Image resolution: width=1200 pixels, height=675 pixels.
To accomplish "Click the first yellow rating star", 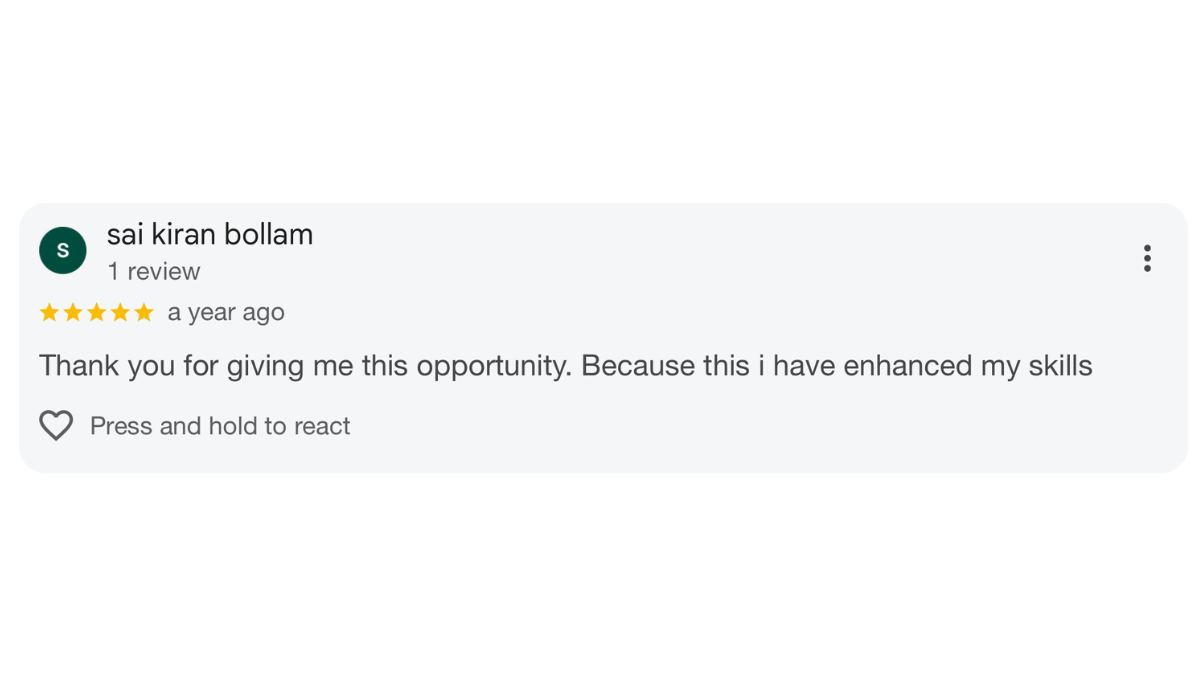I will (49, 313).
